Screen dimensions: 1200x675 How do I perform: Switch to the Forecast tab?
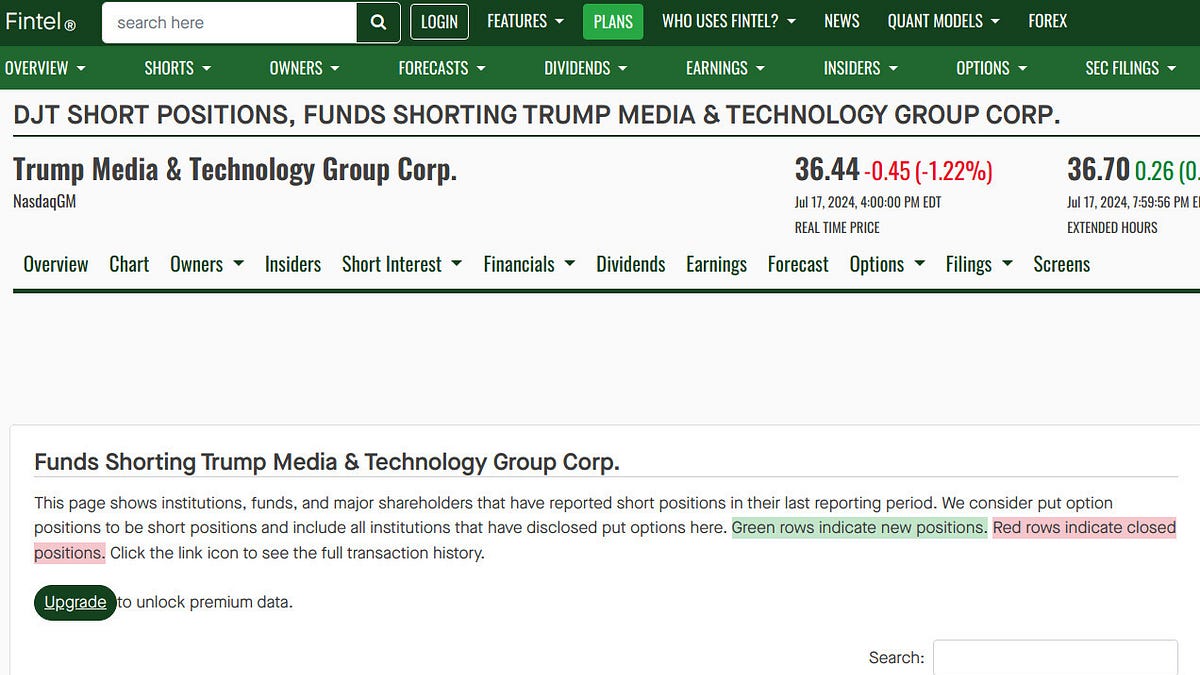(x=798, y=264)
